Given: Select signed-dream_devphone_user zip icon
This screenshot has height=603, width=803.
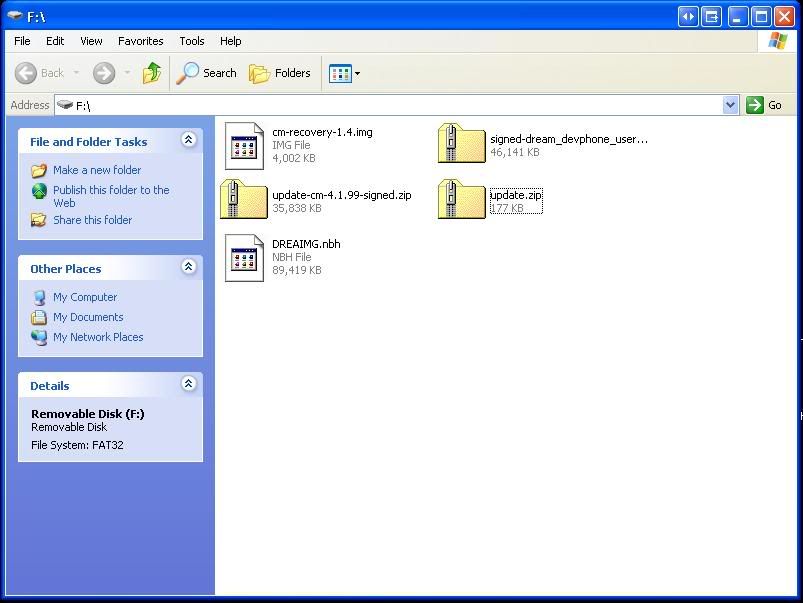Looking at the screenshot, I should point(461,143).
